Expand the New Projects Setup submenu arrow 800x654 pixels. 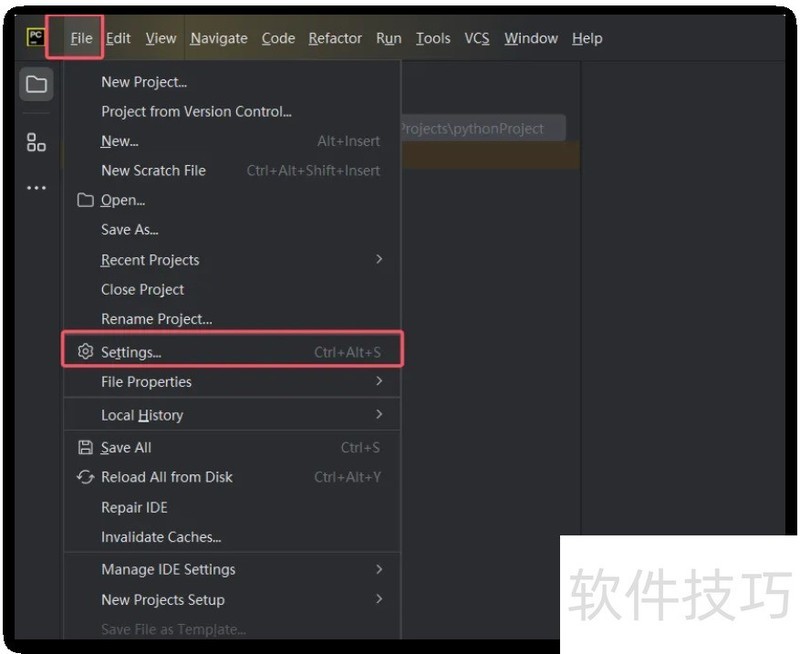click(379, 599)
